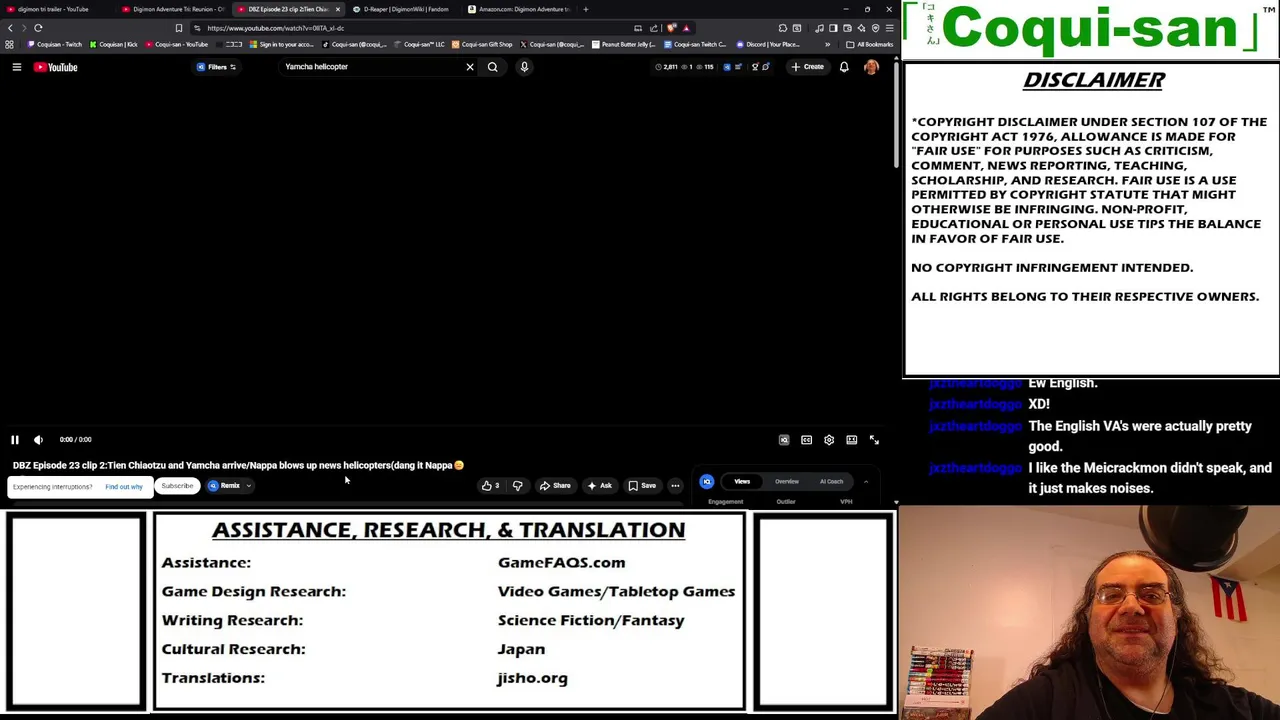Switch to the 'Digimon Adventure Tri: Reunion' tab

172,9
